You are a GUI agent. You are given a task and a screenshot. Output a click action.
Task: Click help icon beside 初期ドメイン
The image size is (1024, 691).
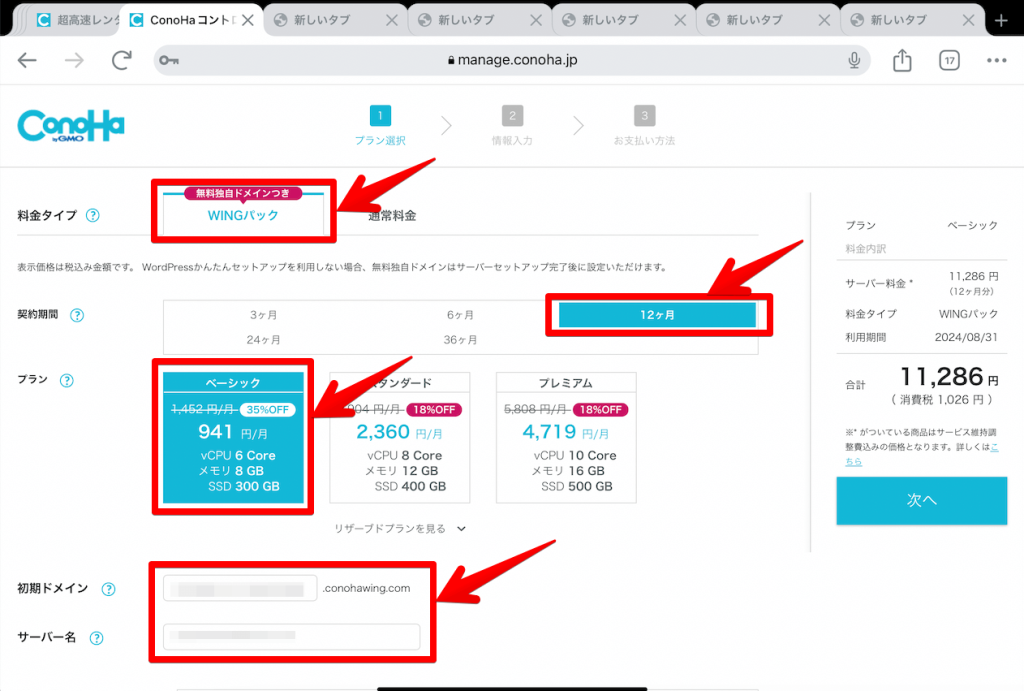108,589
